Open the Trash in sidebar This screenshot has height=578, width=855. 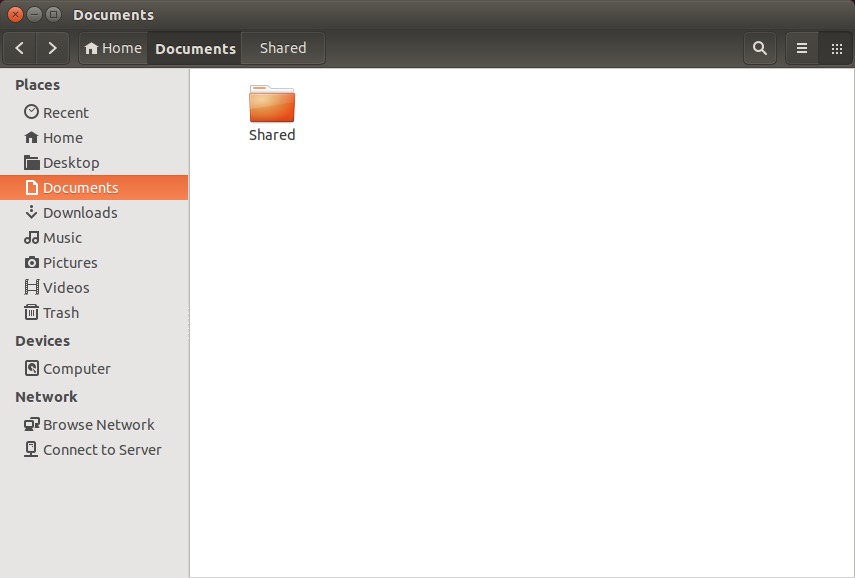[60, 313]
